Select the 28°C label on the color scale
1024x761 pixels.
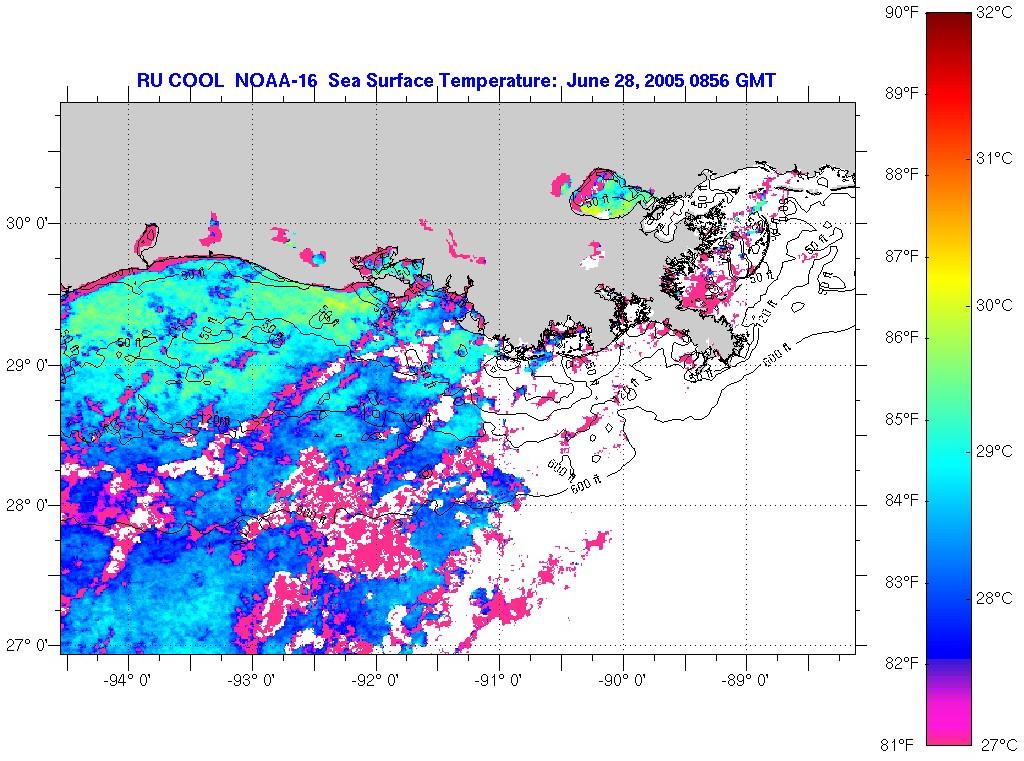click(995, 598)
